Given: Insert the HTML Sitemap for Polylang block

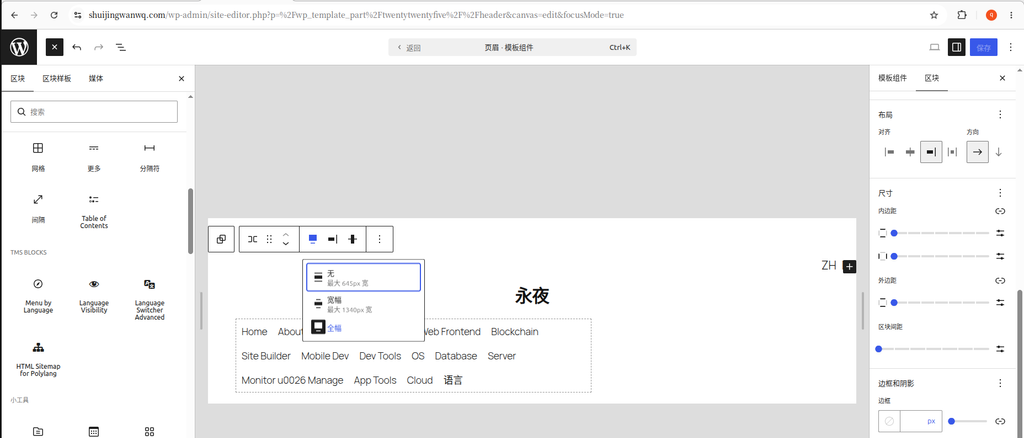Looking at the screenshot, I should pos(38,358).
